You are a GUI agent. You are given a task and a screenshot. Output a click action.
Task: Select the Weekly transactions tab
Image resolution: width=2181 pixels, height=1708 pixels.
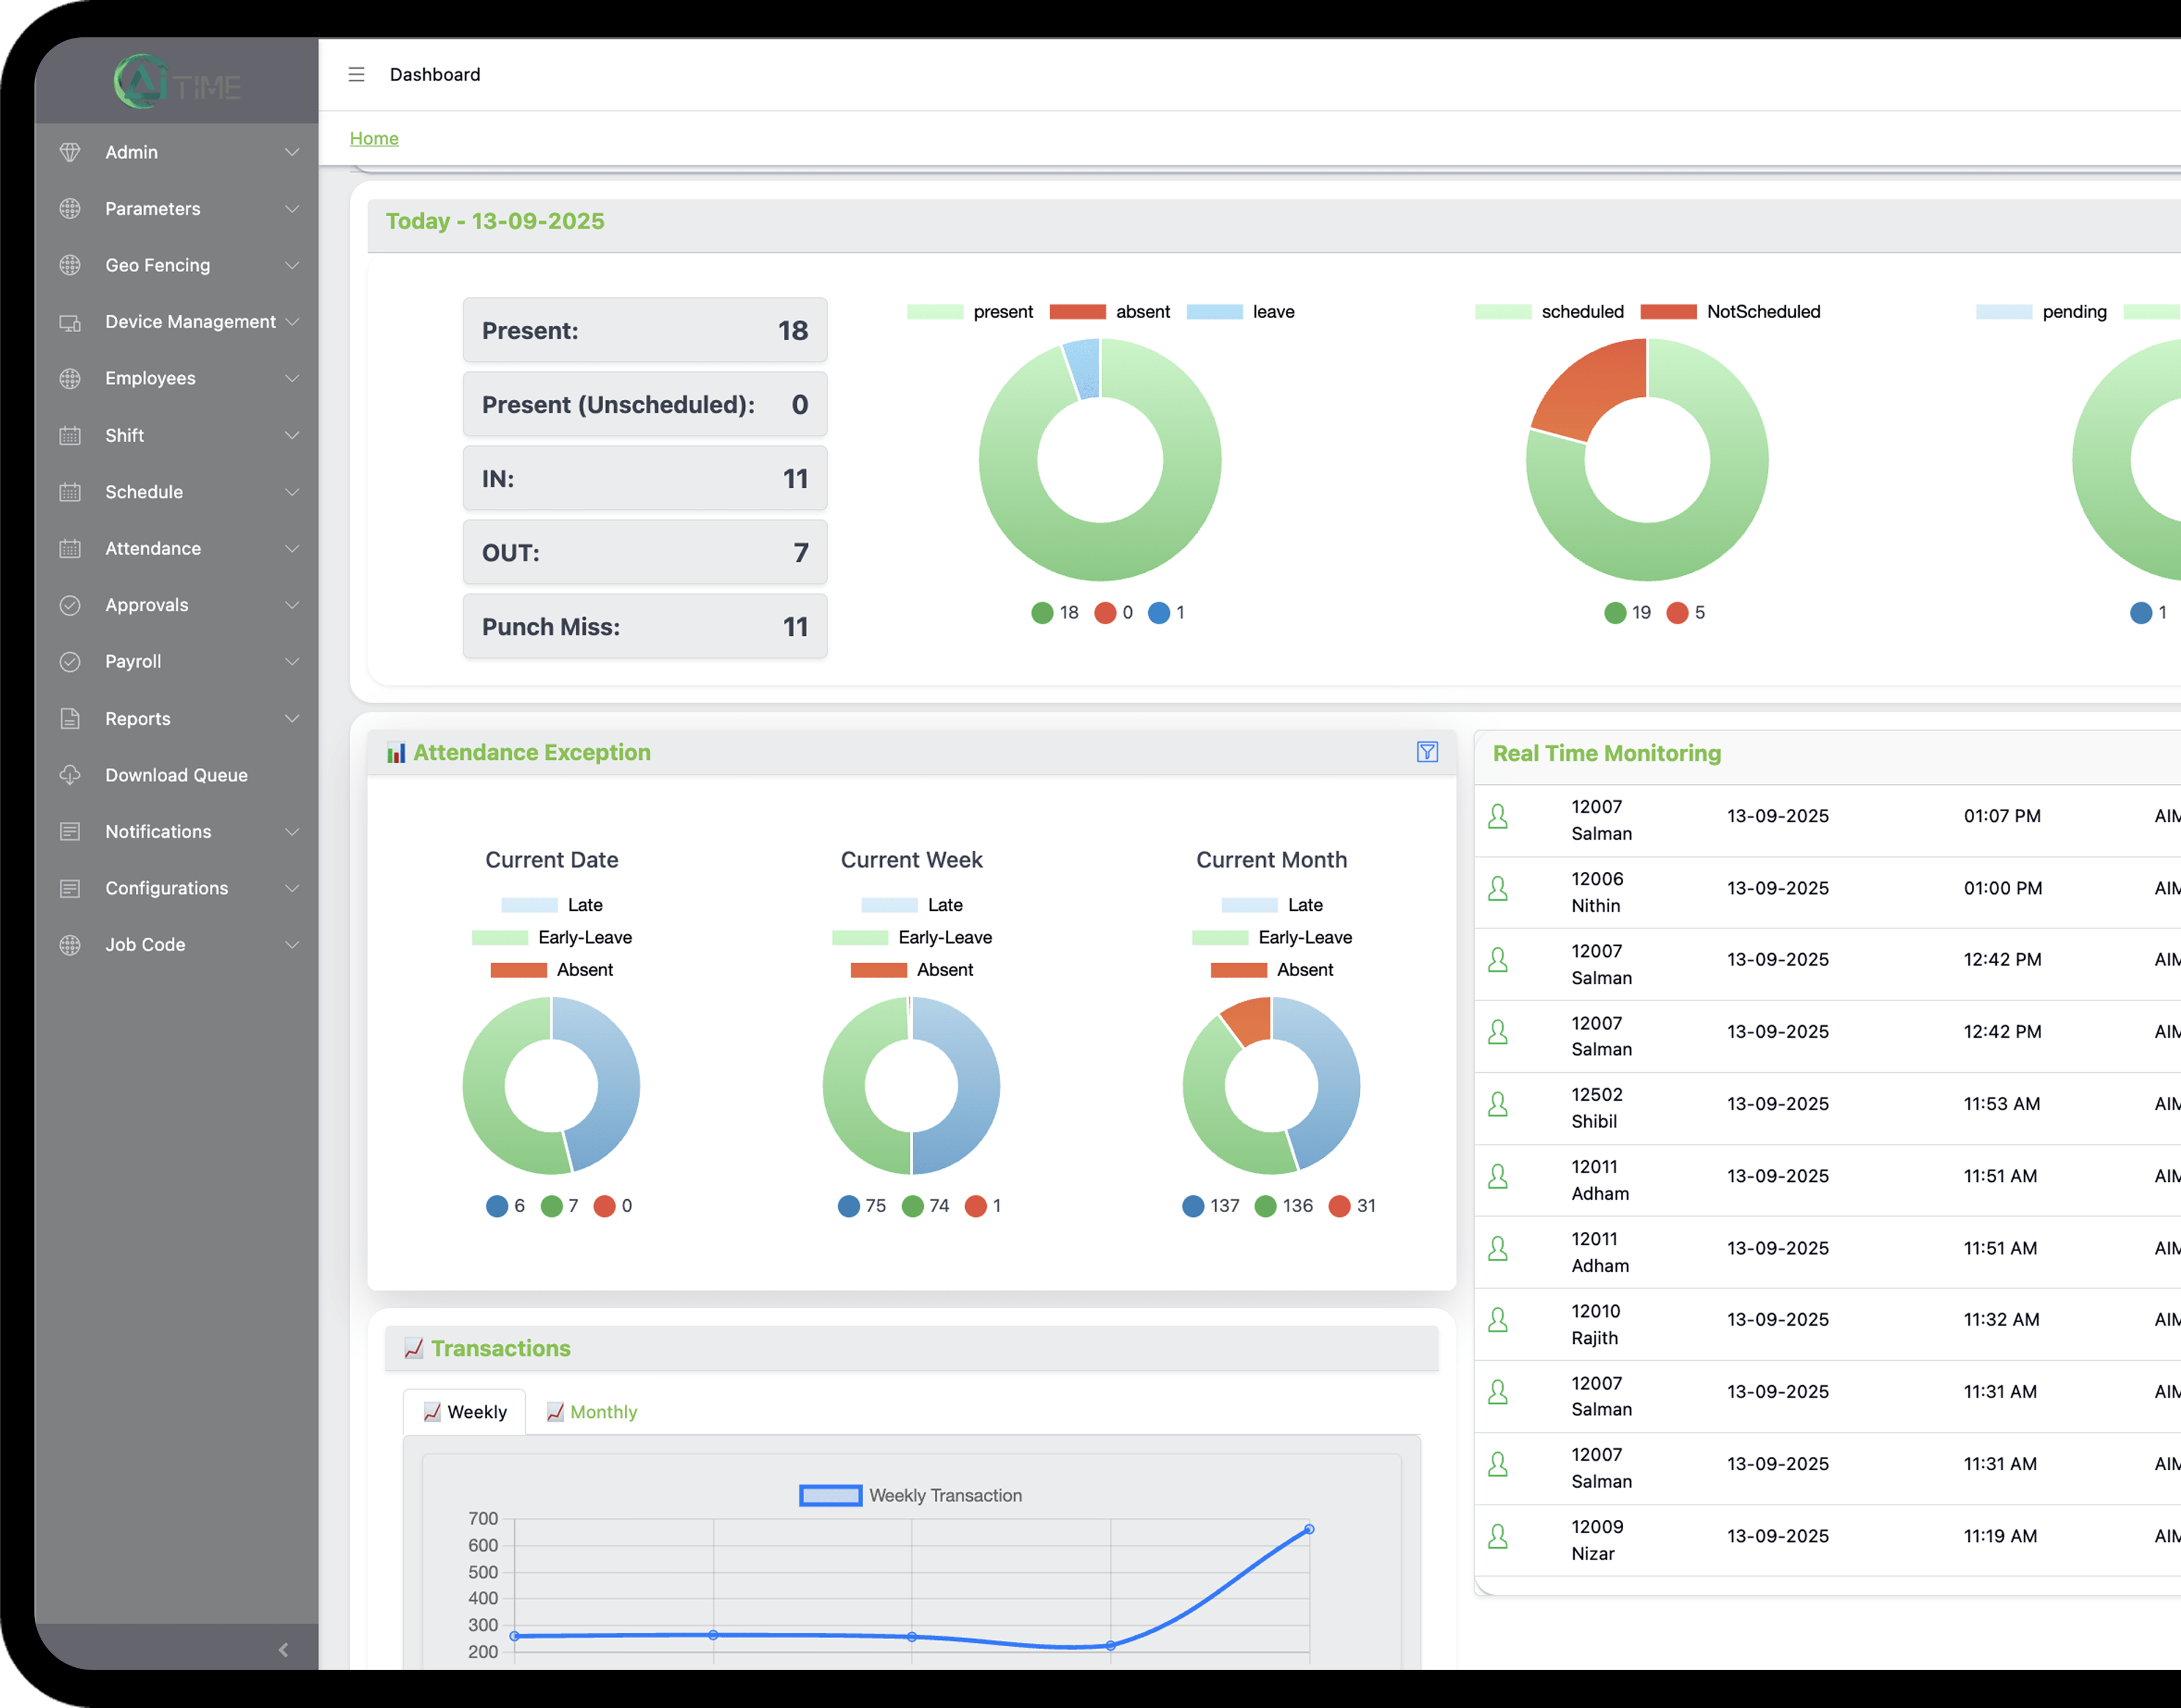(x=465, y=1412)
